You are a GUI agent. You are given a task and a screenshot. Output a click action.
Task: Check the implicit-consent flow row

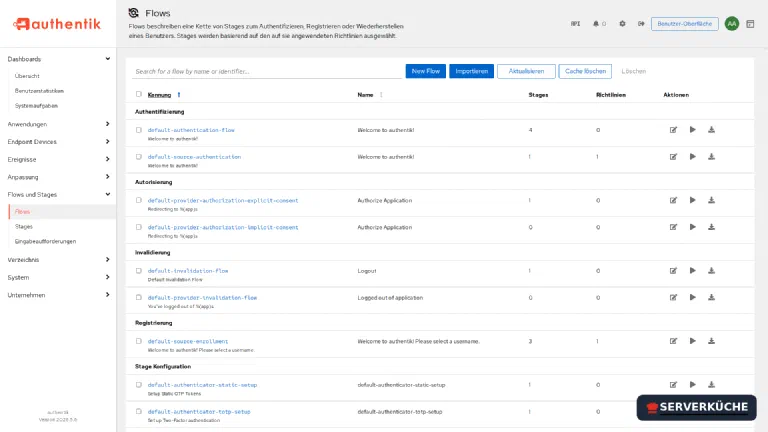tap(139, 227)
